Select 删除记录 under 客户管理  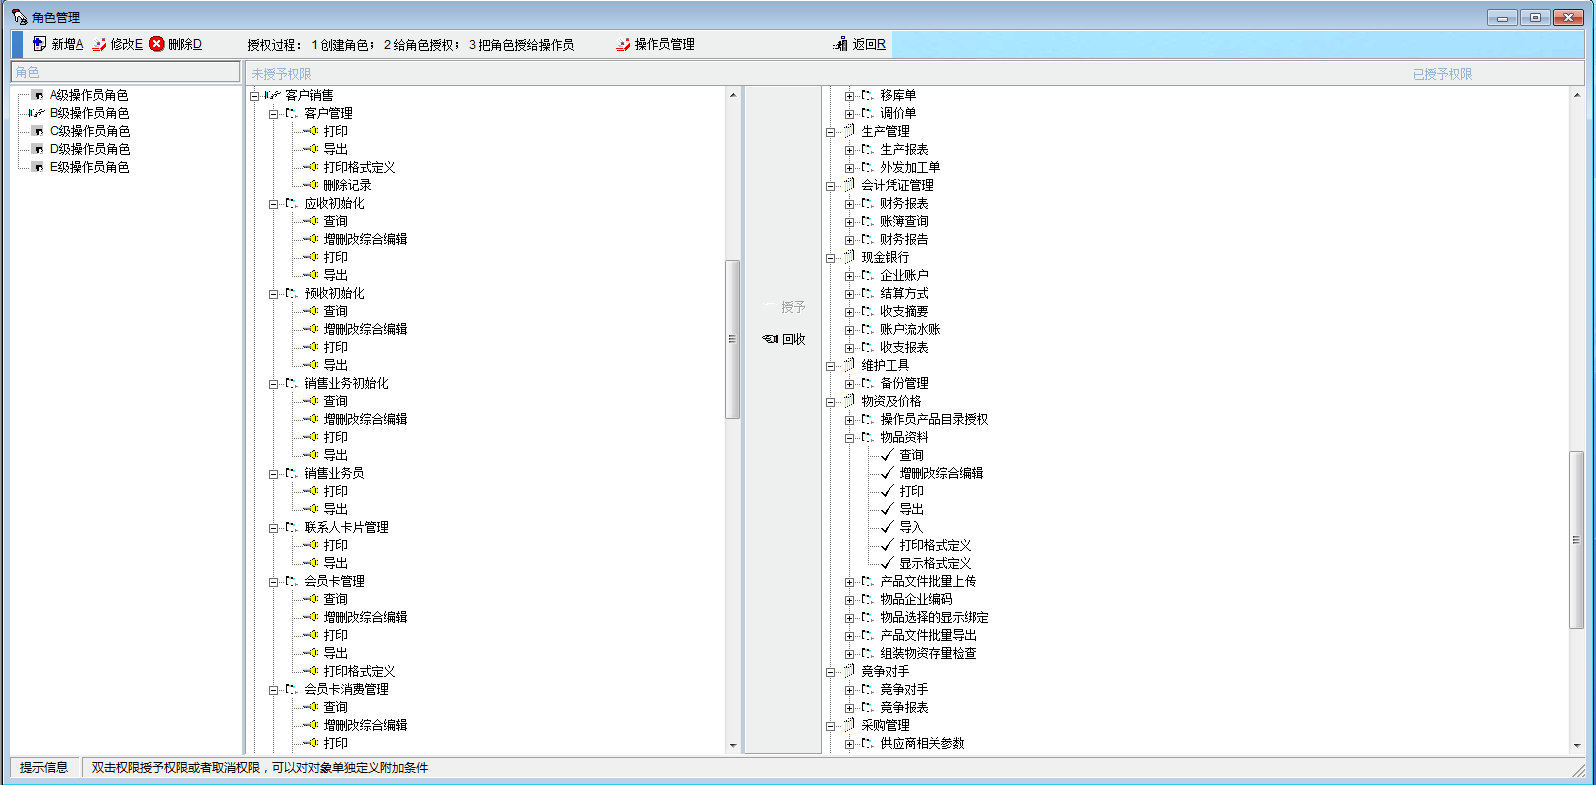(x=347, y=185)
